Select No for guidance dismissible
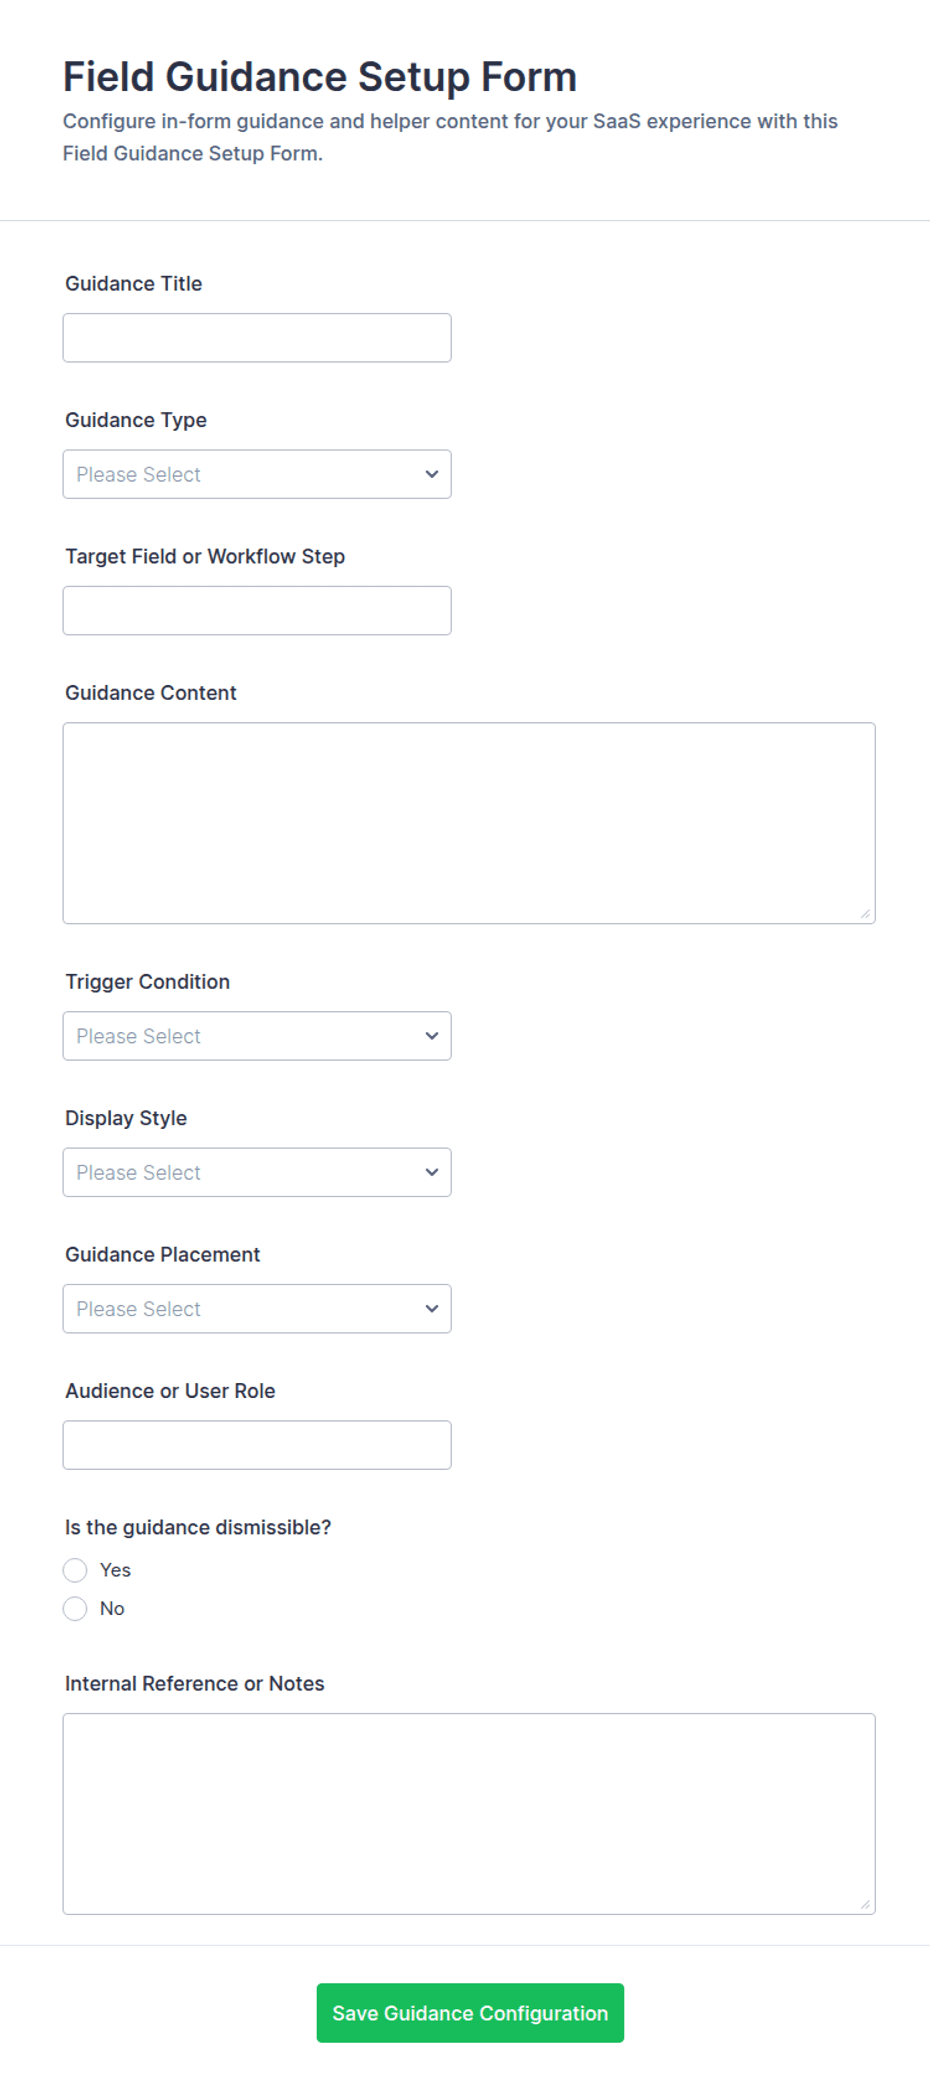Screen dimensions: 930x2092 tap(75, 1608)
